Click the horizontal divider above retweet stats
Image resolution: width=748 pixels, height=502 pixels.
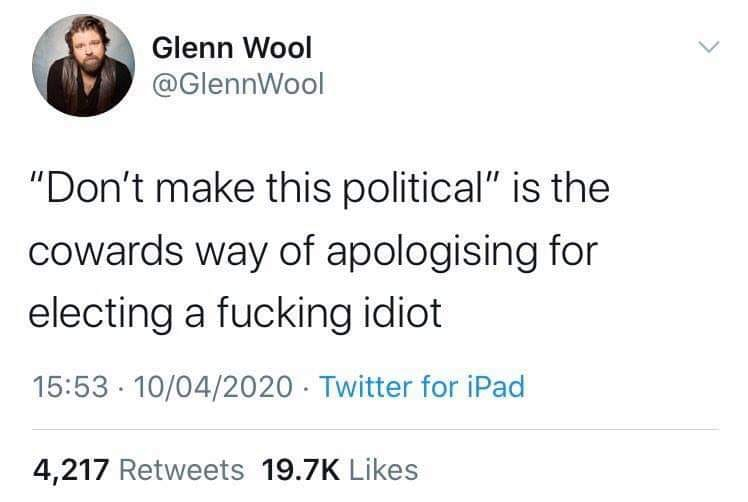tap(376, 429)
